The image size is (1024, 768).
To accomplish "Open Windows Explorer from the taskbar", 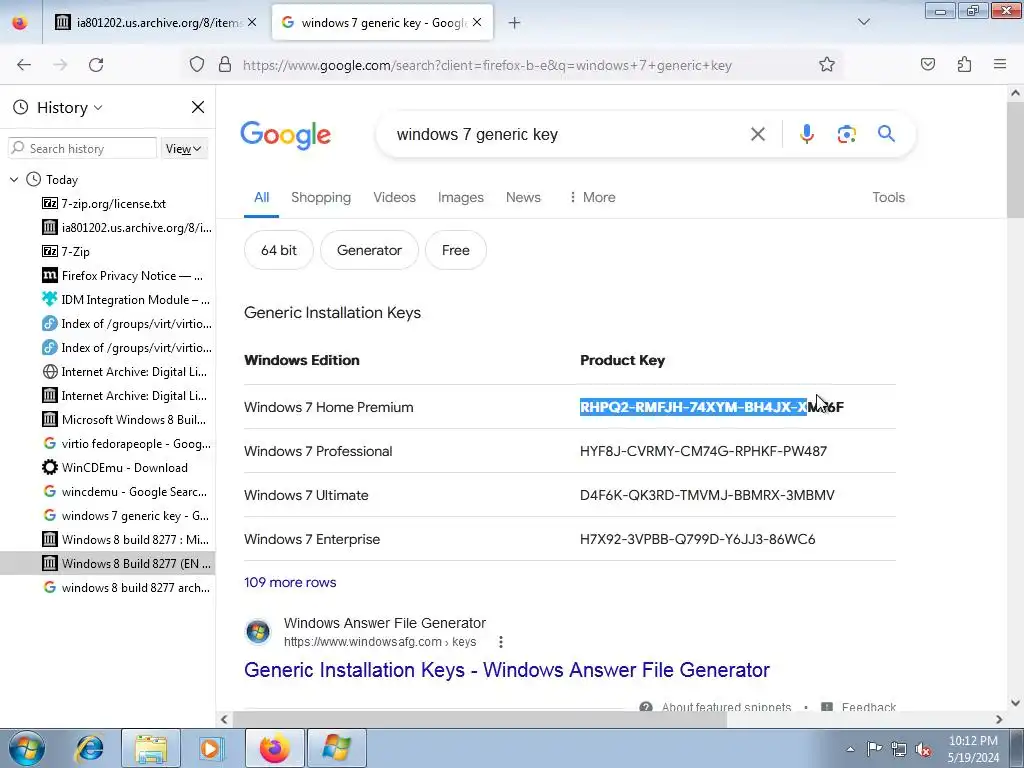I will click(x=151, y=748).
